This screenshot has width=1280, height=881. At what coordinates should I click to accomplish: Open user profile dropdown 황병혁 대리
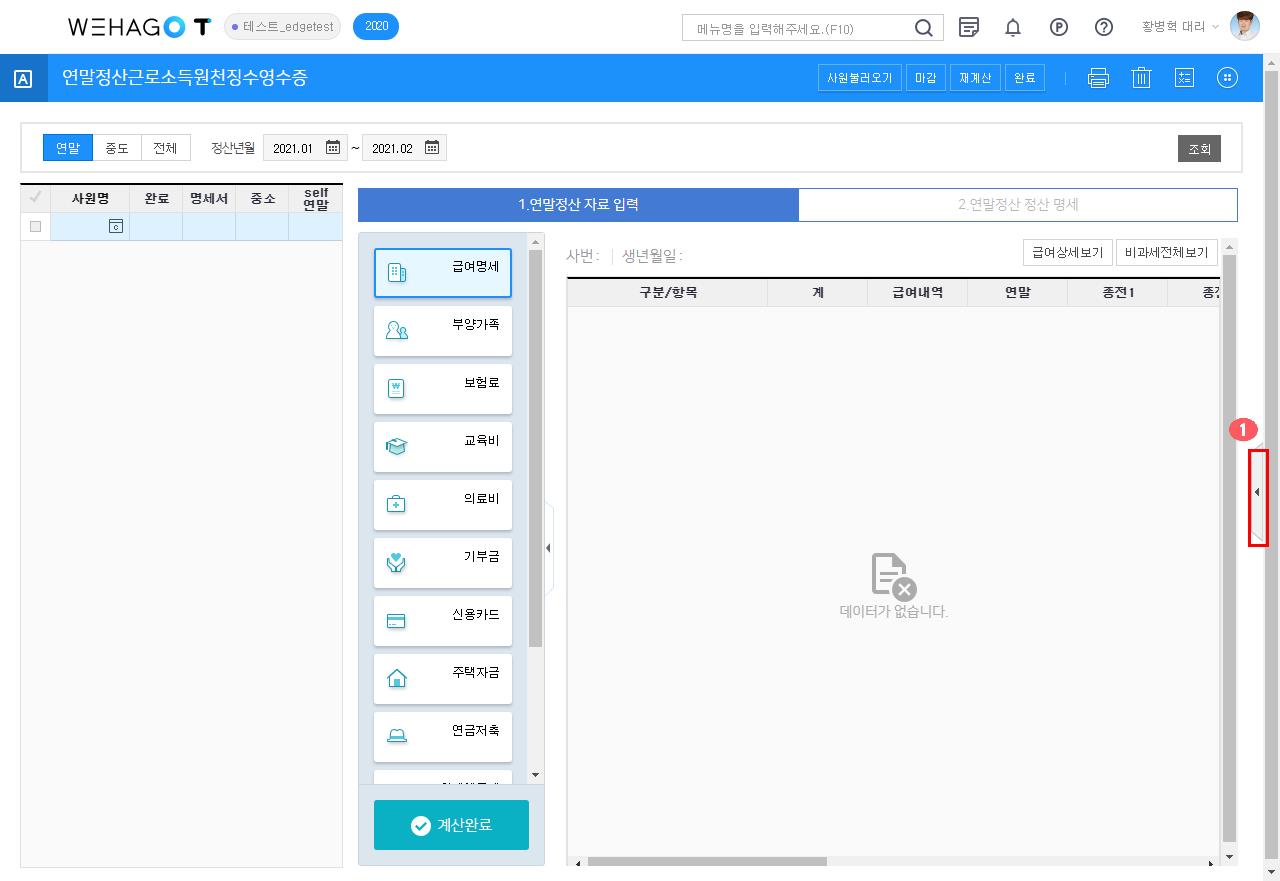[x=1180, y=27]
